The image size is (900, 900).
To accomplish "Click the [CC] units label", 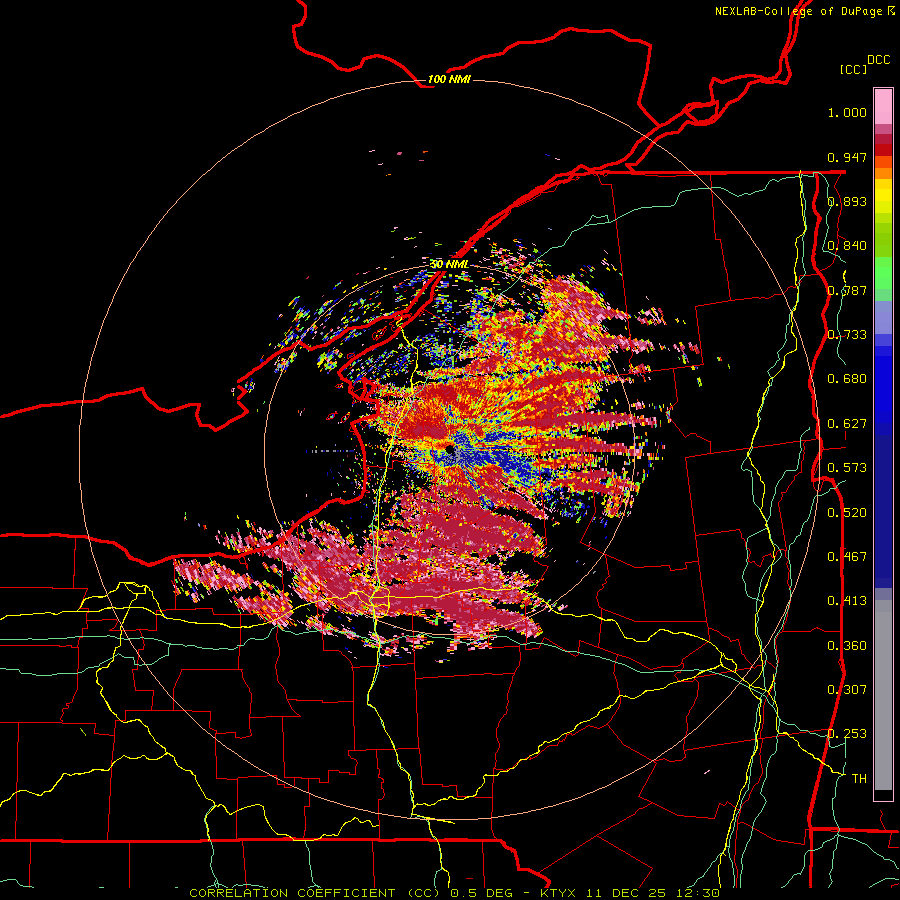I will click(854, 69).
